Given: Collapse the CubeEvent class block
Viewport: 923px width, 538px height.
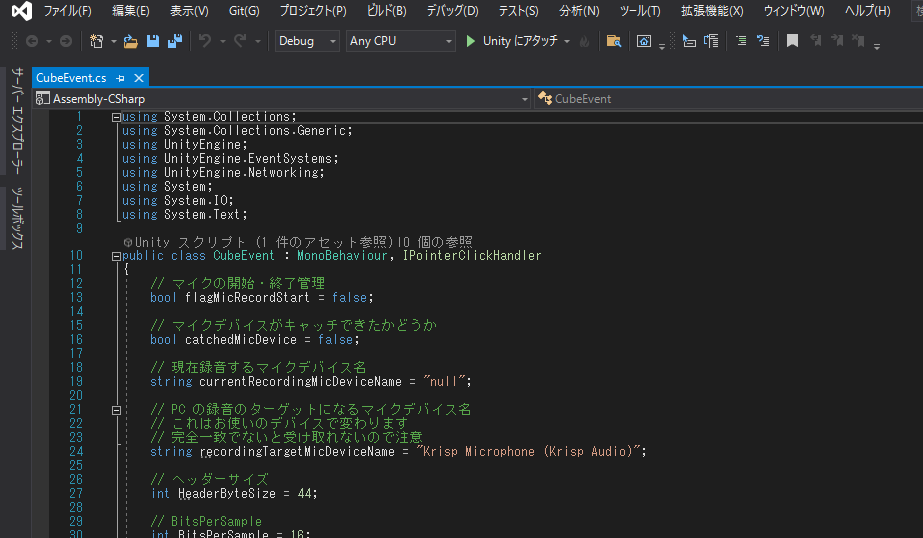Looking at the screenshot, I should click(117, 256).
